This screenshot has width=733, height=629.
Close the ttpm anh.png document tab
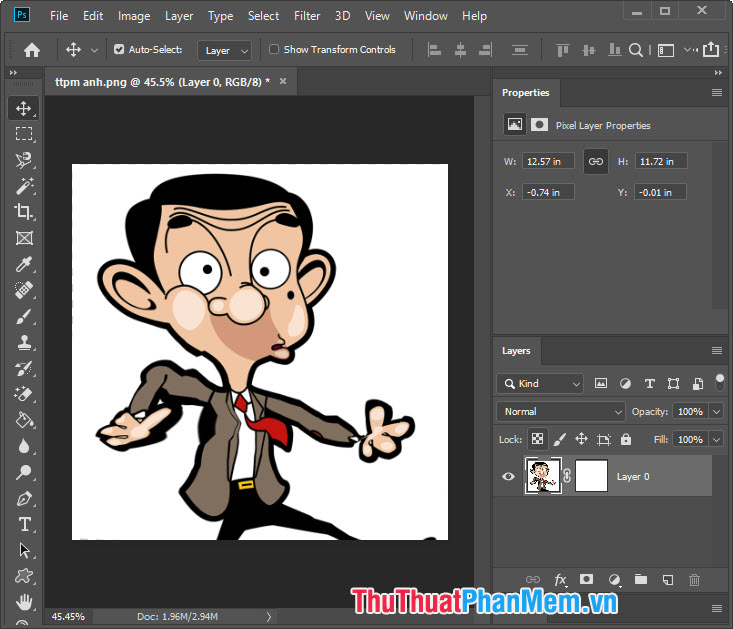click(283, 81)
